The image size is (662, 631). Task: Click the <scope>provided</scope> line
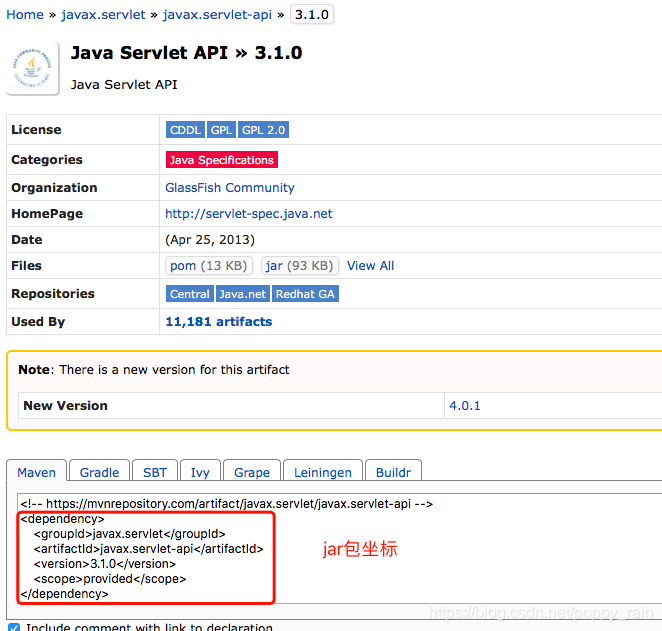click(110, 579)
